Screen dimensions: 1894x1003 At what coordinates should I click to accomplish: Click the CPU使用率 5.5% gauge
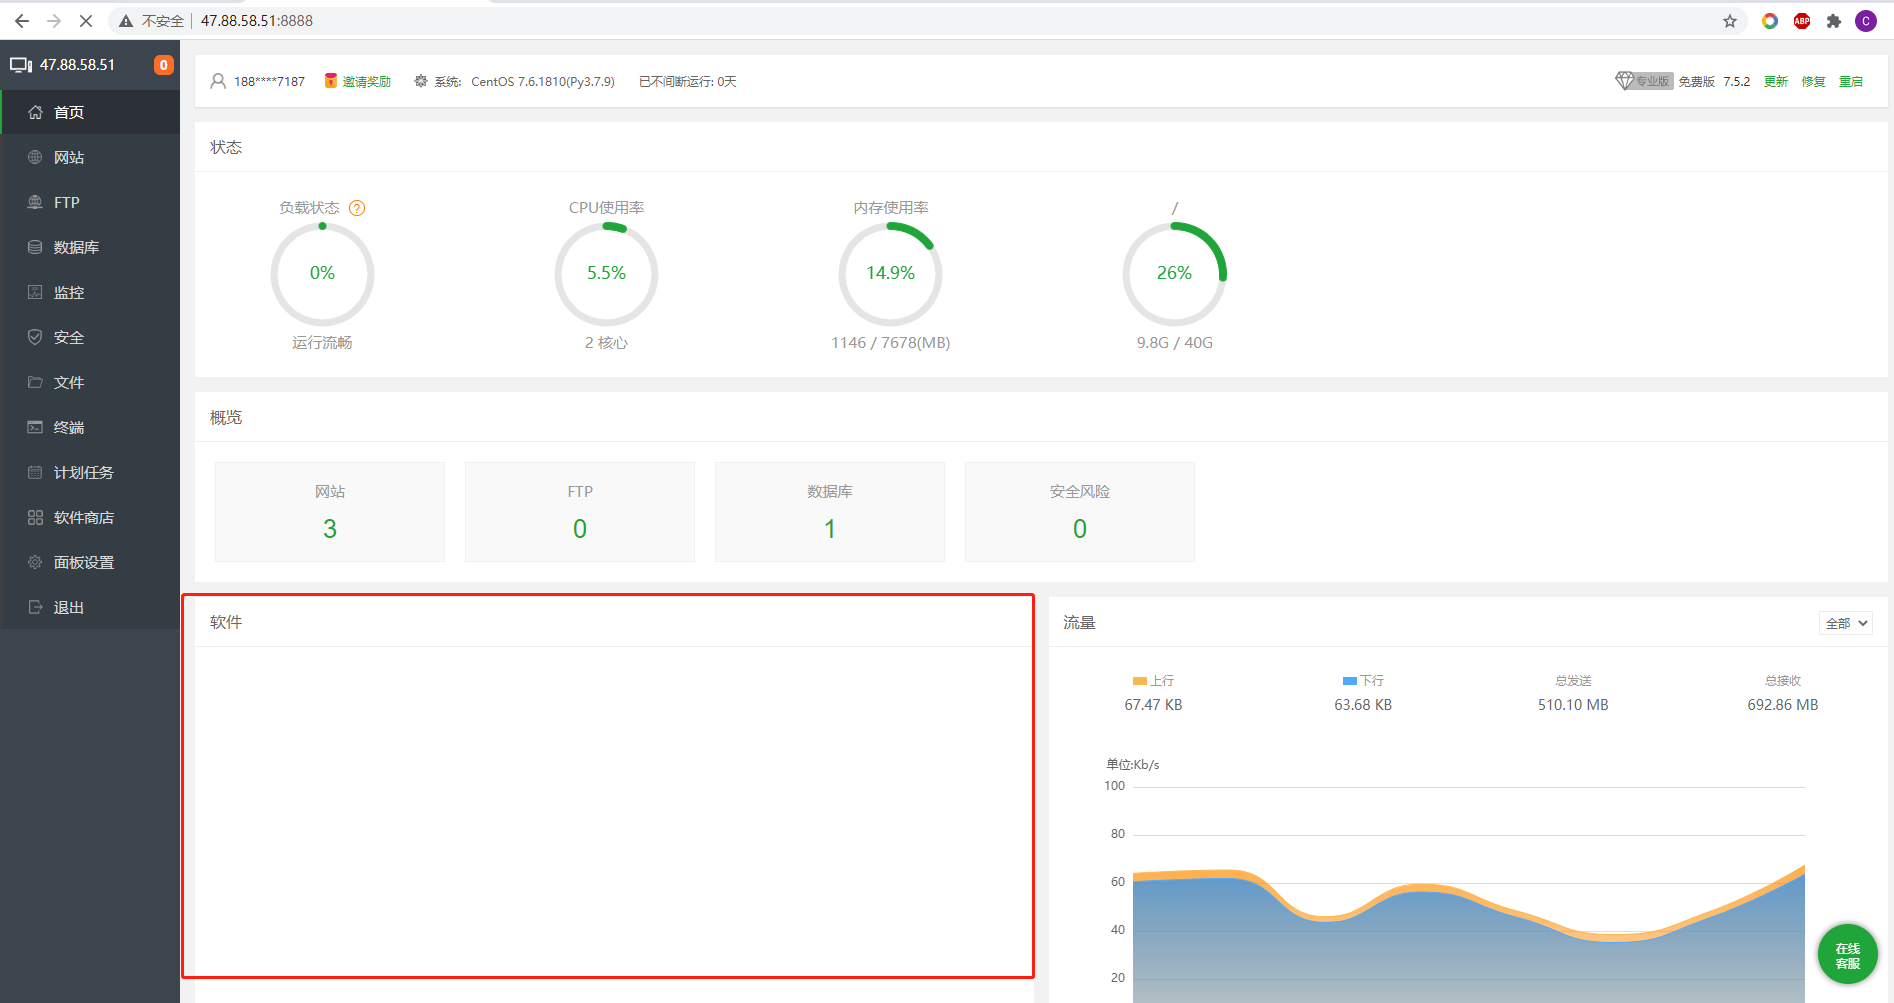(606, 274)
